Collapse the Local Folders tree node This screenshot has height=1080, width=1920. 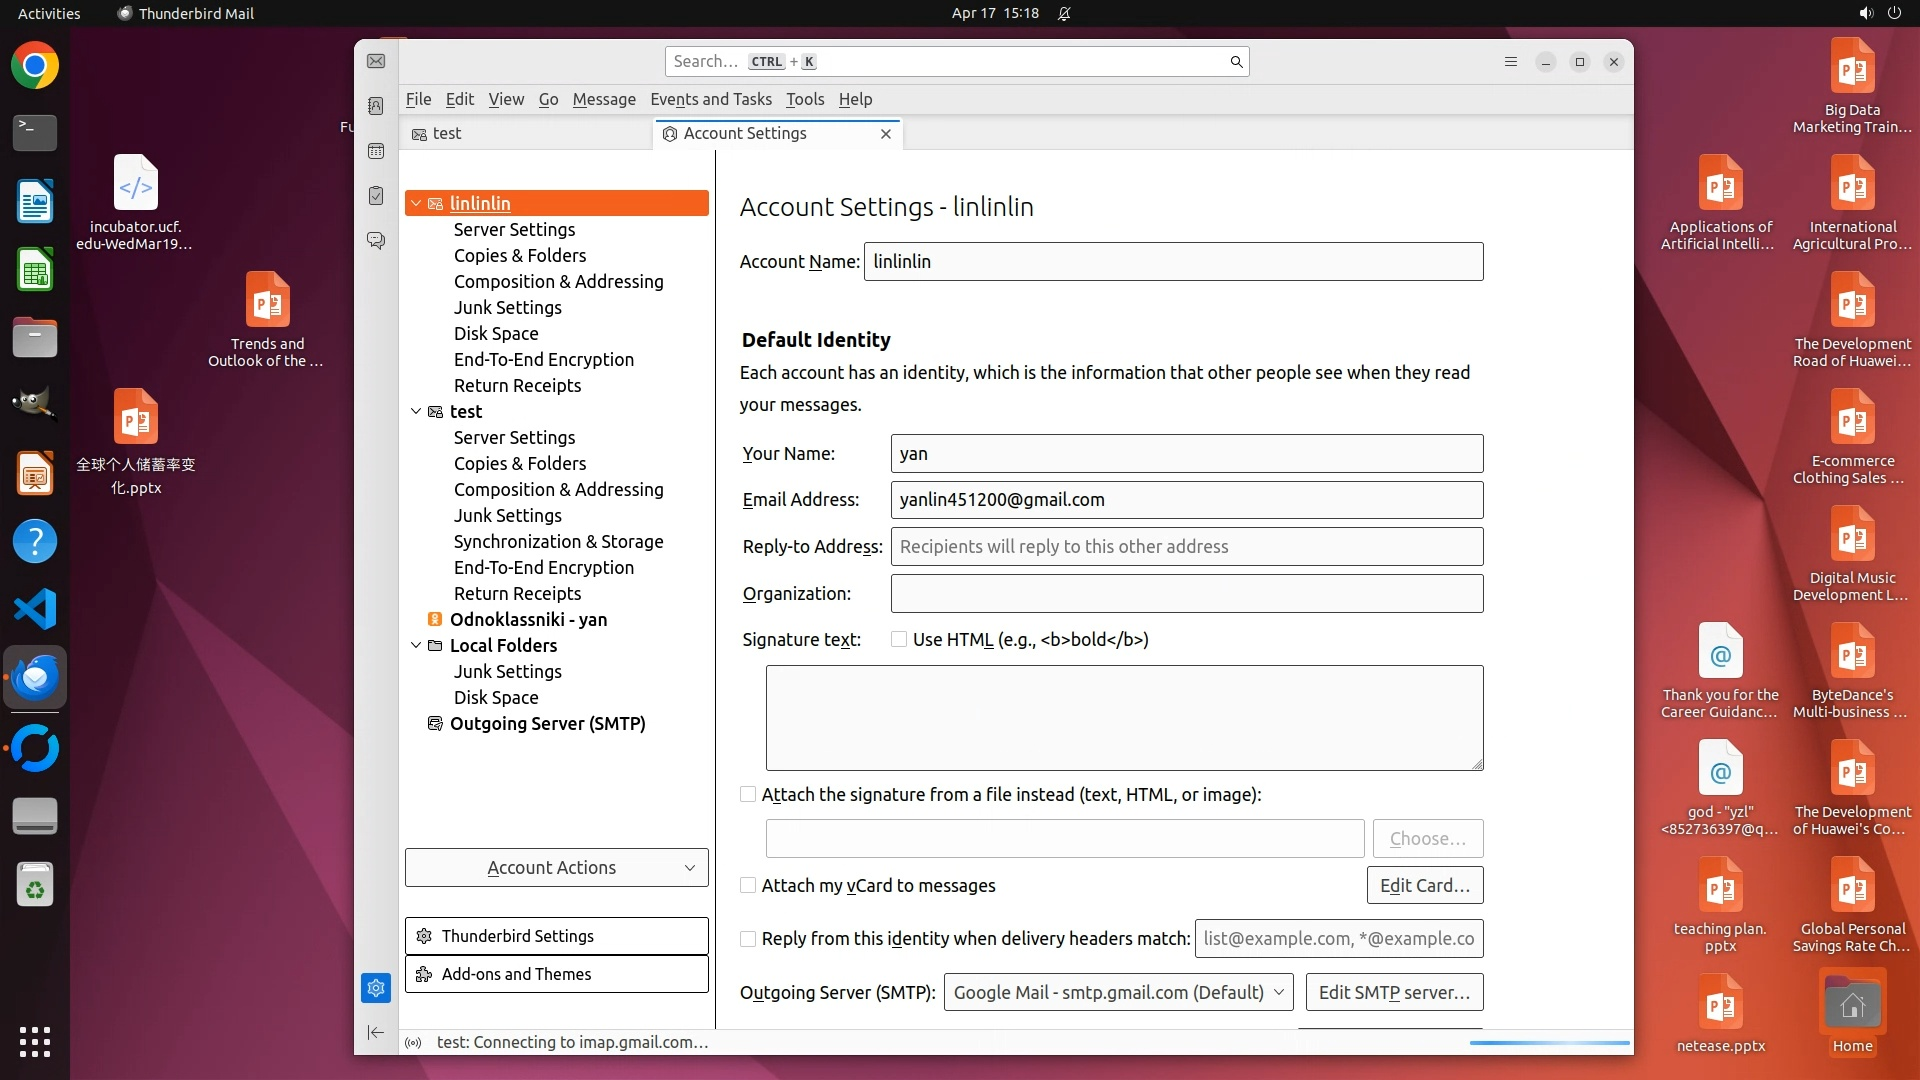pos(416,646)
